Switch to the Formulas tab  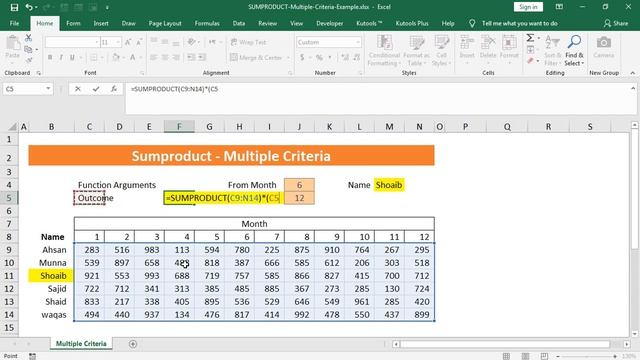pyautogui.click(x=207, y=23)
